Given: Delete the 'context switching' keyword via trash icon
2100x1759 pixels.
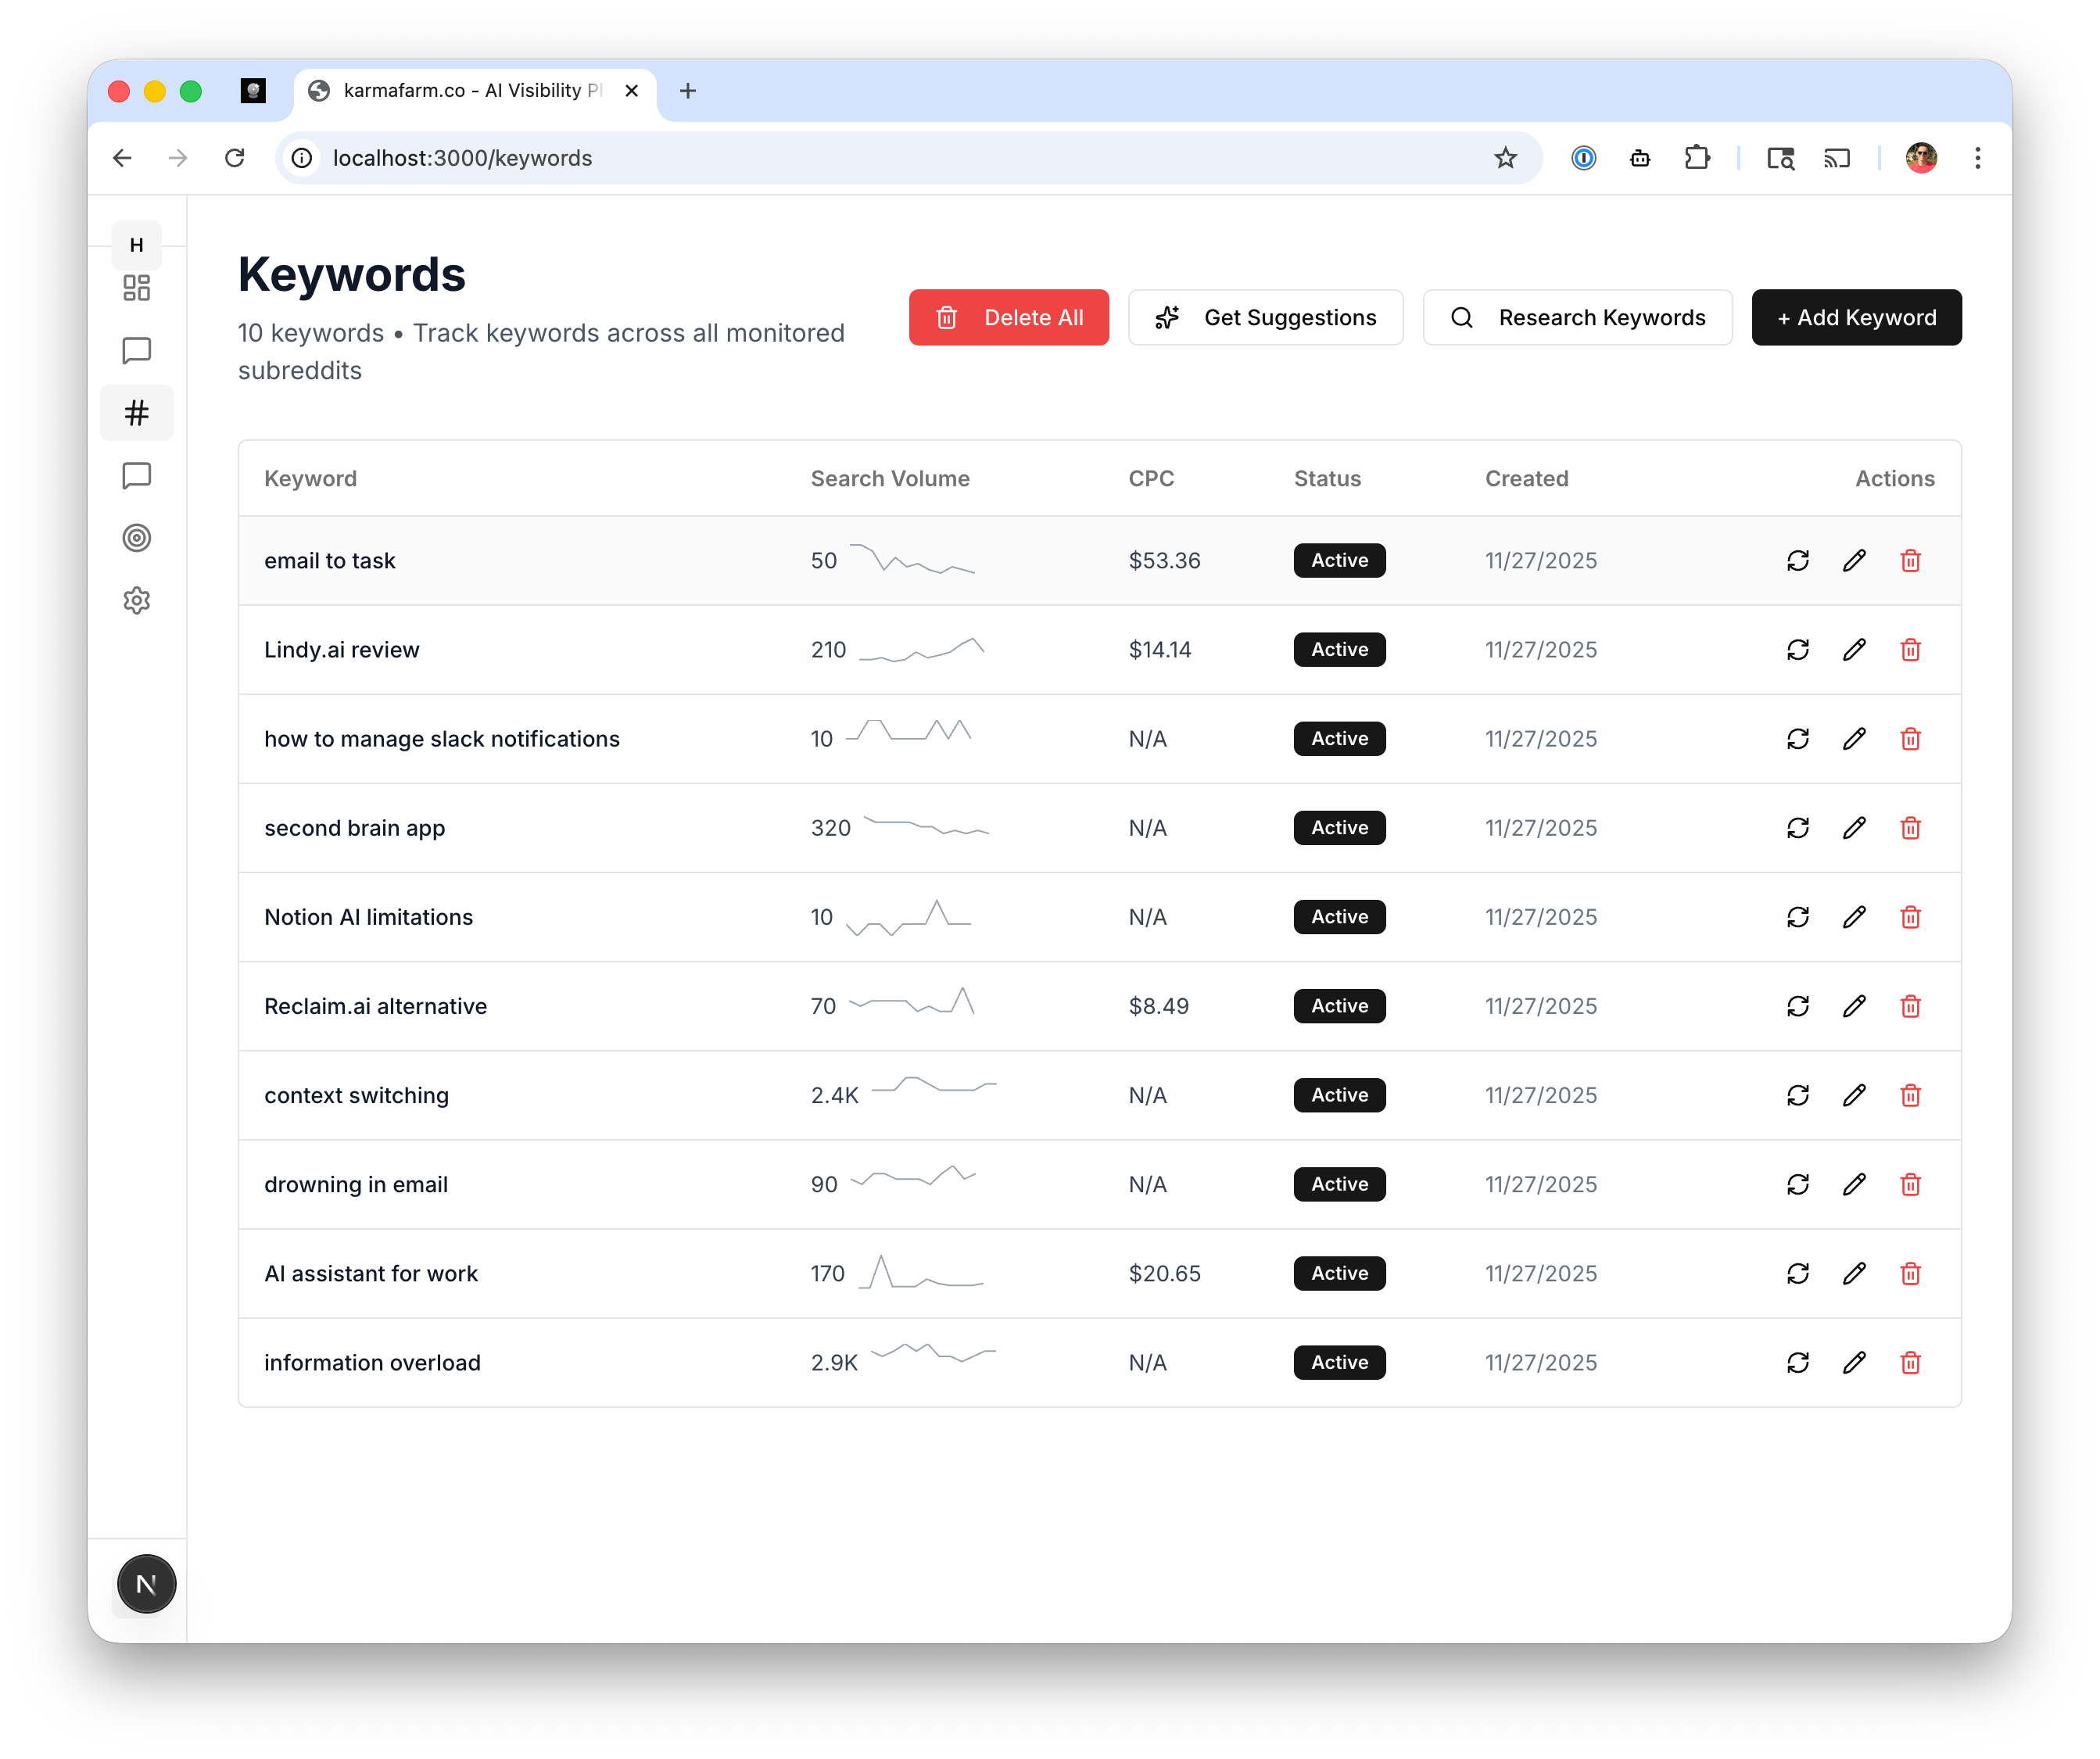Looking at the screenshot, I should pyautogui.click(x=1910, y=1095).
